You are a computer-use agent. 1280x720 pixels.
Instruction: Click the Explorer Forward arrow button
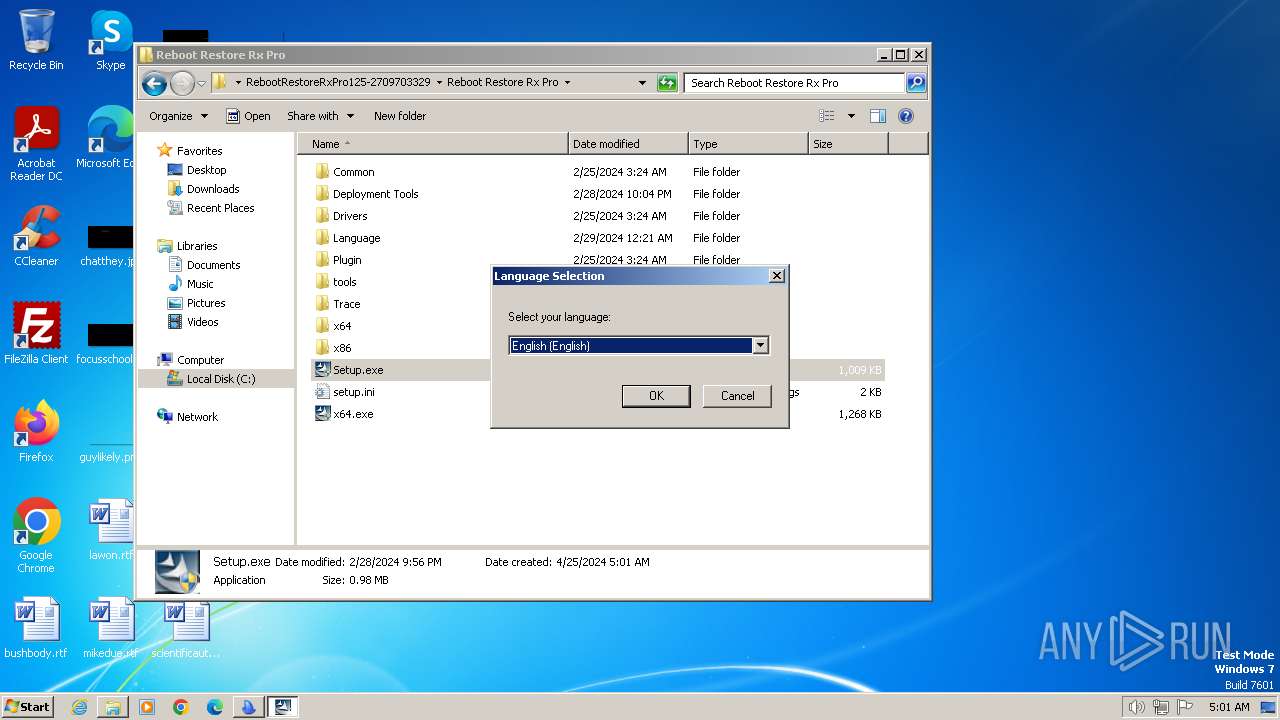tap(182, 83)
